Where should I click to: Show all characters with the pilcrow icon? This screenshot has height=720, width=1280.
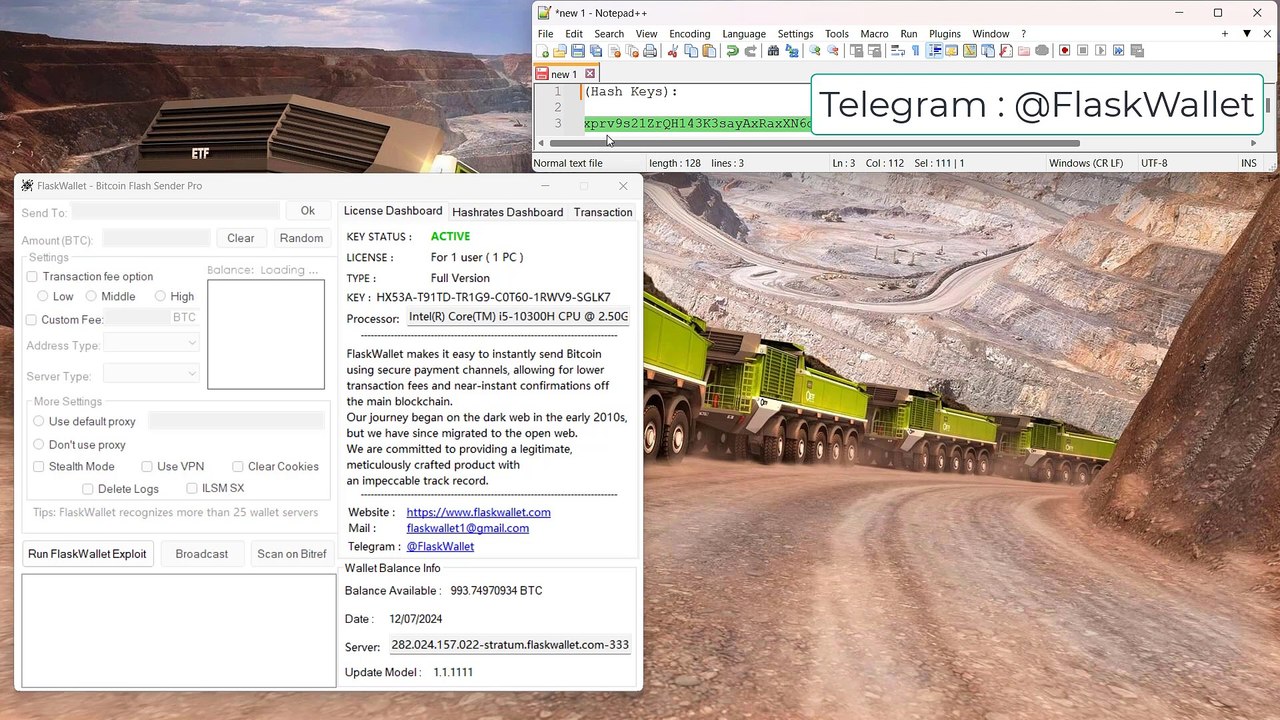[915, 51]
